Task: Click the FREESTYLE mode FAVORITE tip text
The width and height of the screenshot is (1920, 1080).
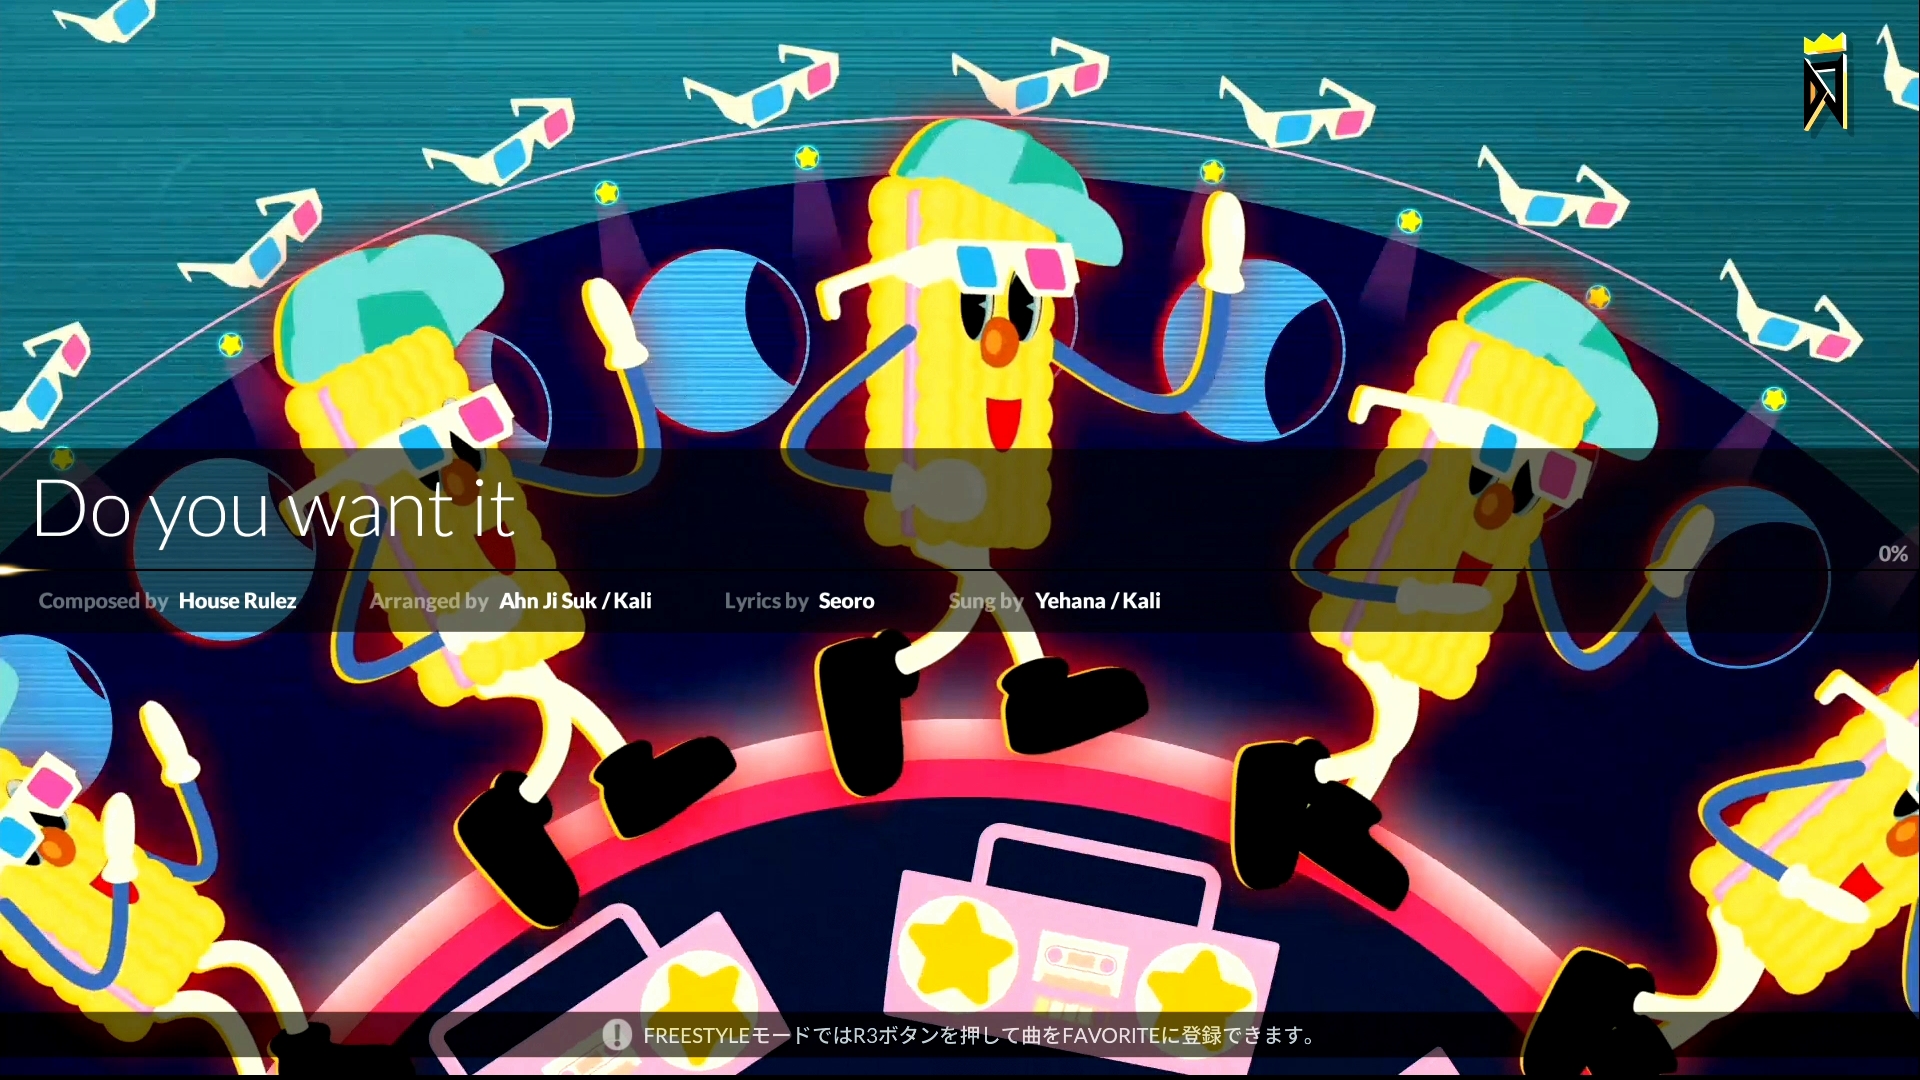Action: pos(980,1035)
